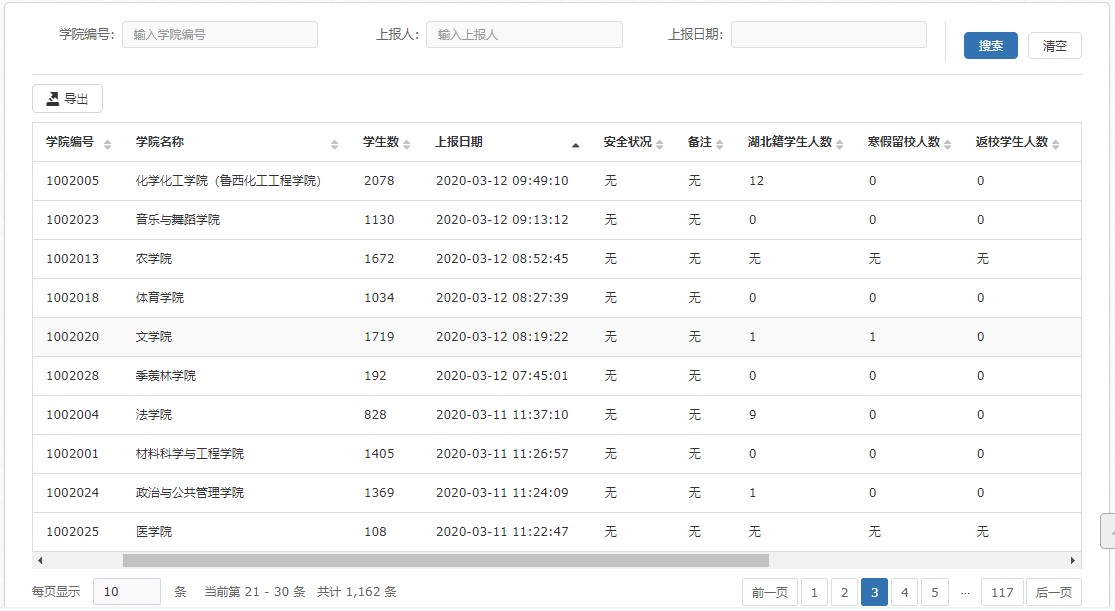The image size is (1115, 611).
Task: Open the 上报日期 date picker field
Action: [x=828, y=35]
